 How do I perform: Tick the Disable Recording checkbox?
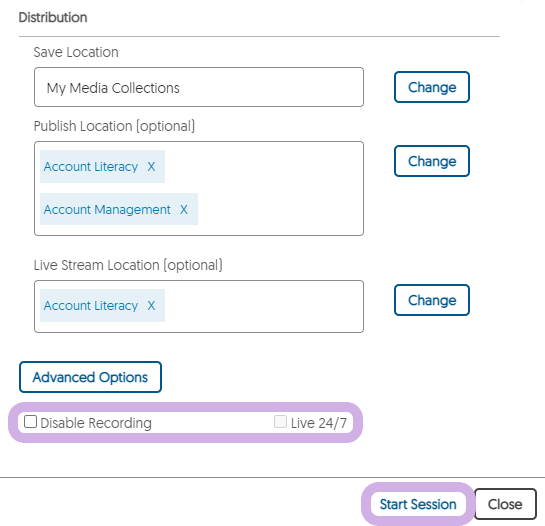tap(30, 422)
